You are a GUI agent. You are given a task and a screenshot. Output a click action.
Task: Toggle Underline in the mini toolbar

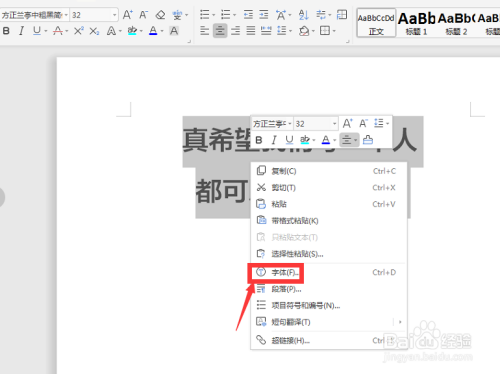289,140
